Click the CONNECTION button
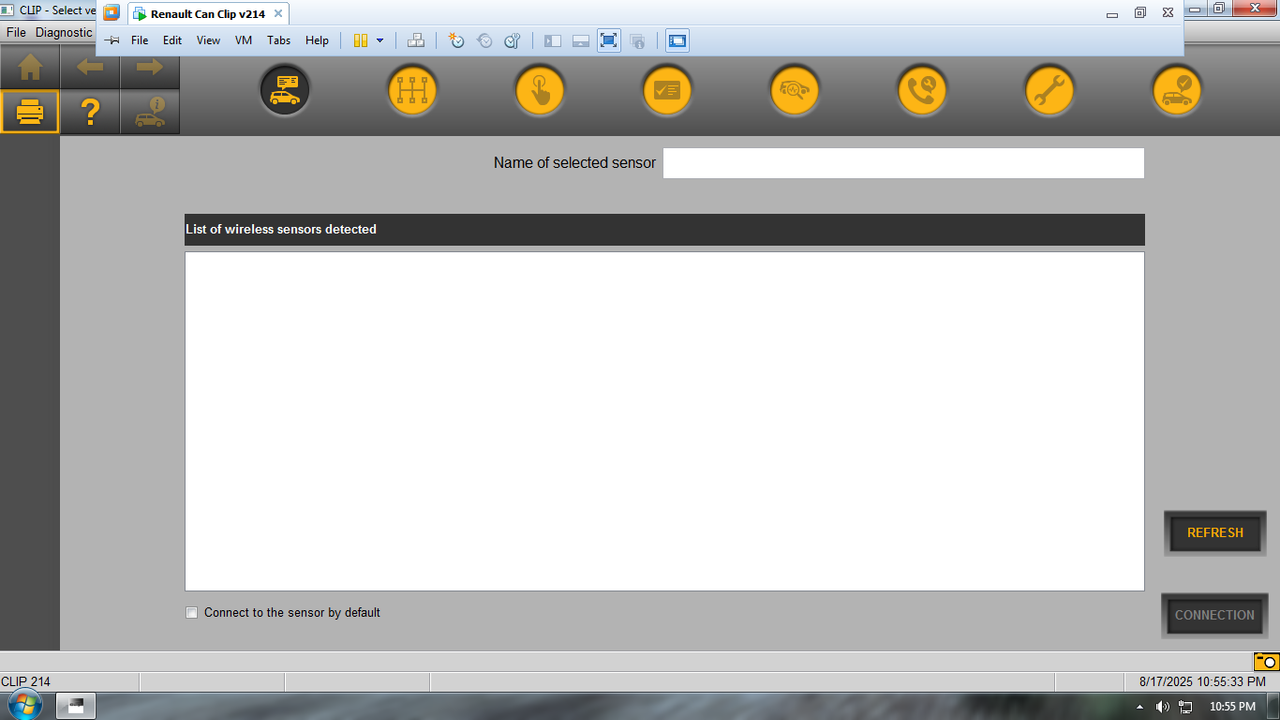 (x=1214, y=615)
